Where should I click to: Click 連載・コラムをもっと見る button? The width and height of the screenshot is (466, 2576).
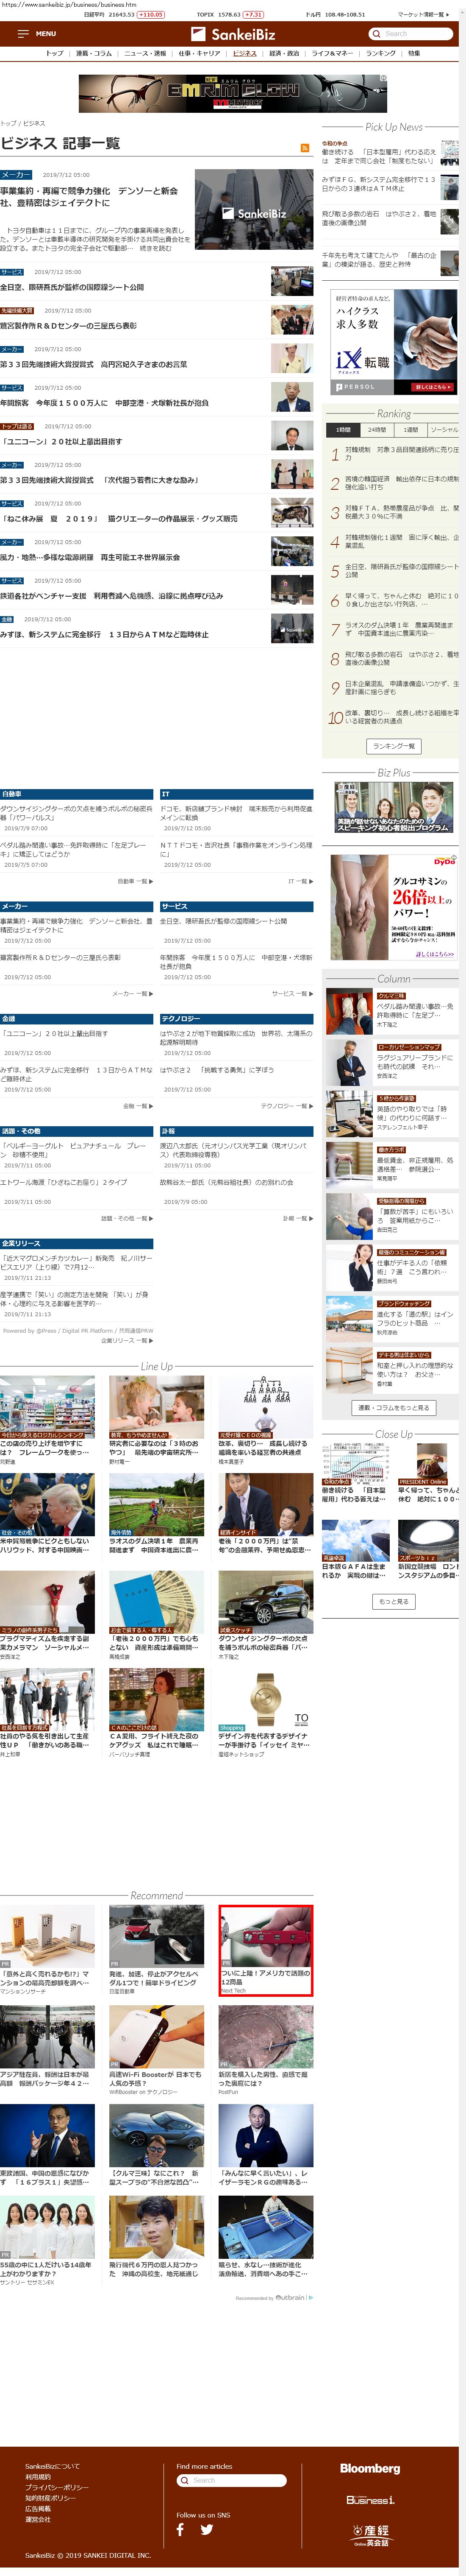click(x=393, y=1407)
